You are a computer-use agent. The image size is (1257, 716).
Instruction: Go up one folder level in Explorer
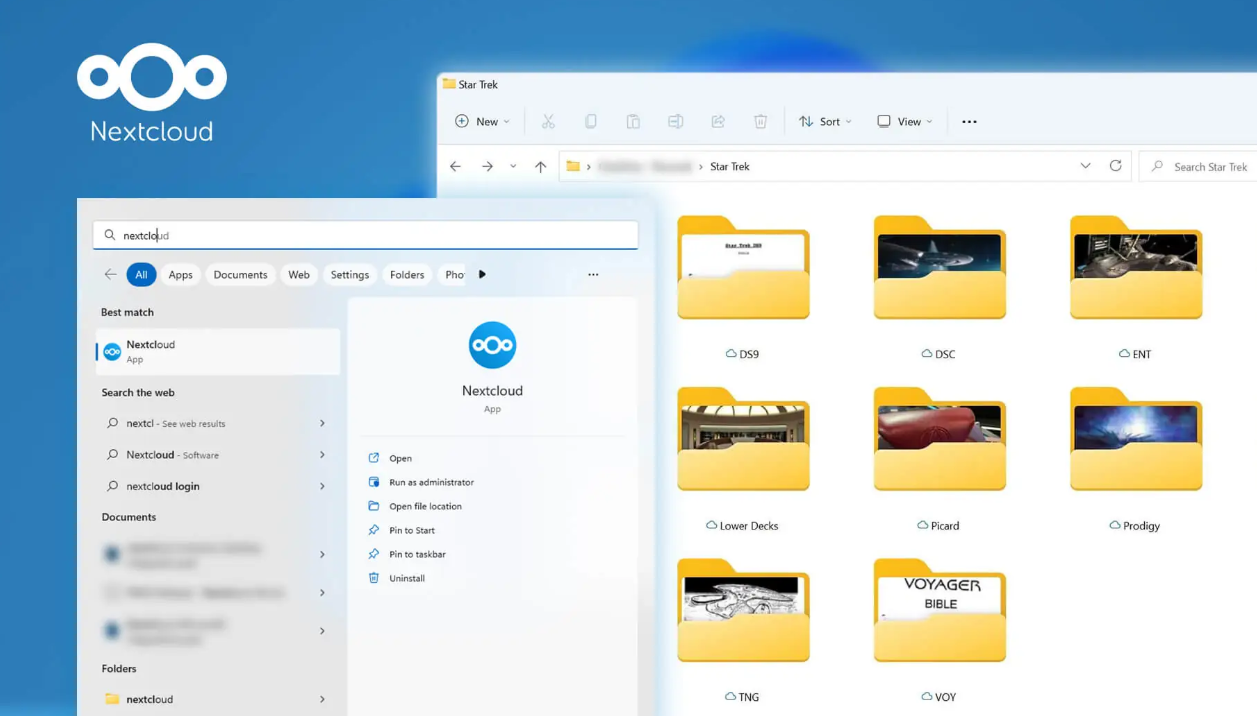[540, 166]
